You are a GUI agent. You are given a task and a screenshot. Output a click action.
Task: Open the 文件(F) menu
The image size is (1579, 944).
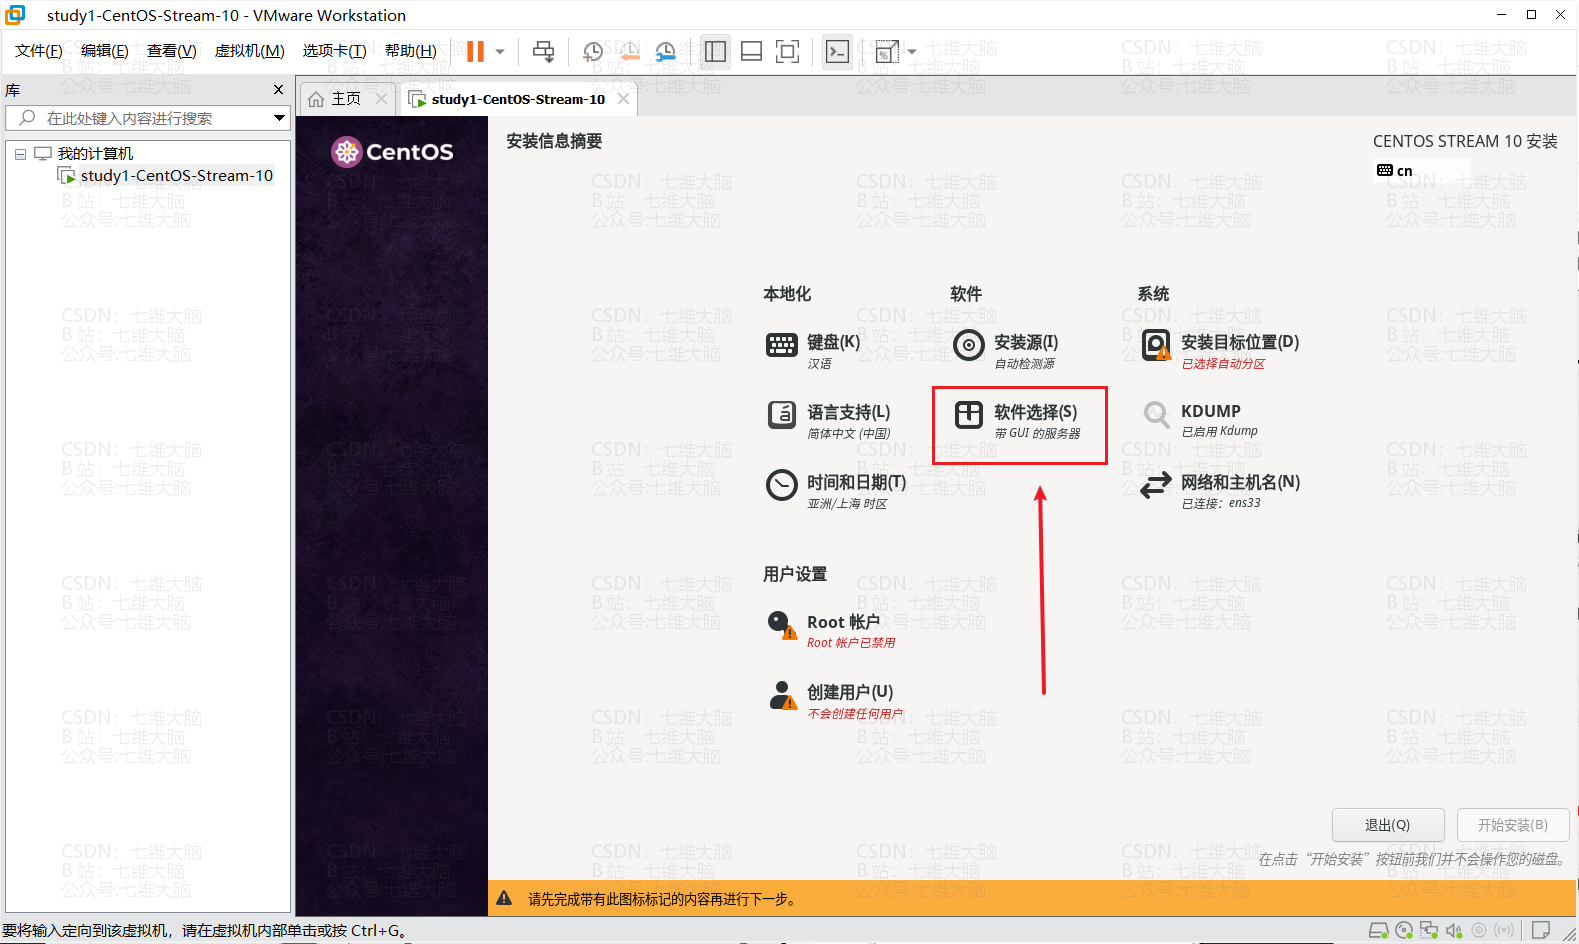pos(38,51)
